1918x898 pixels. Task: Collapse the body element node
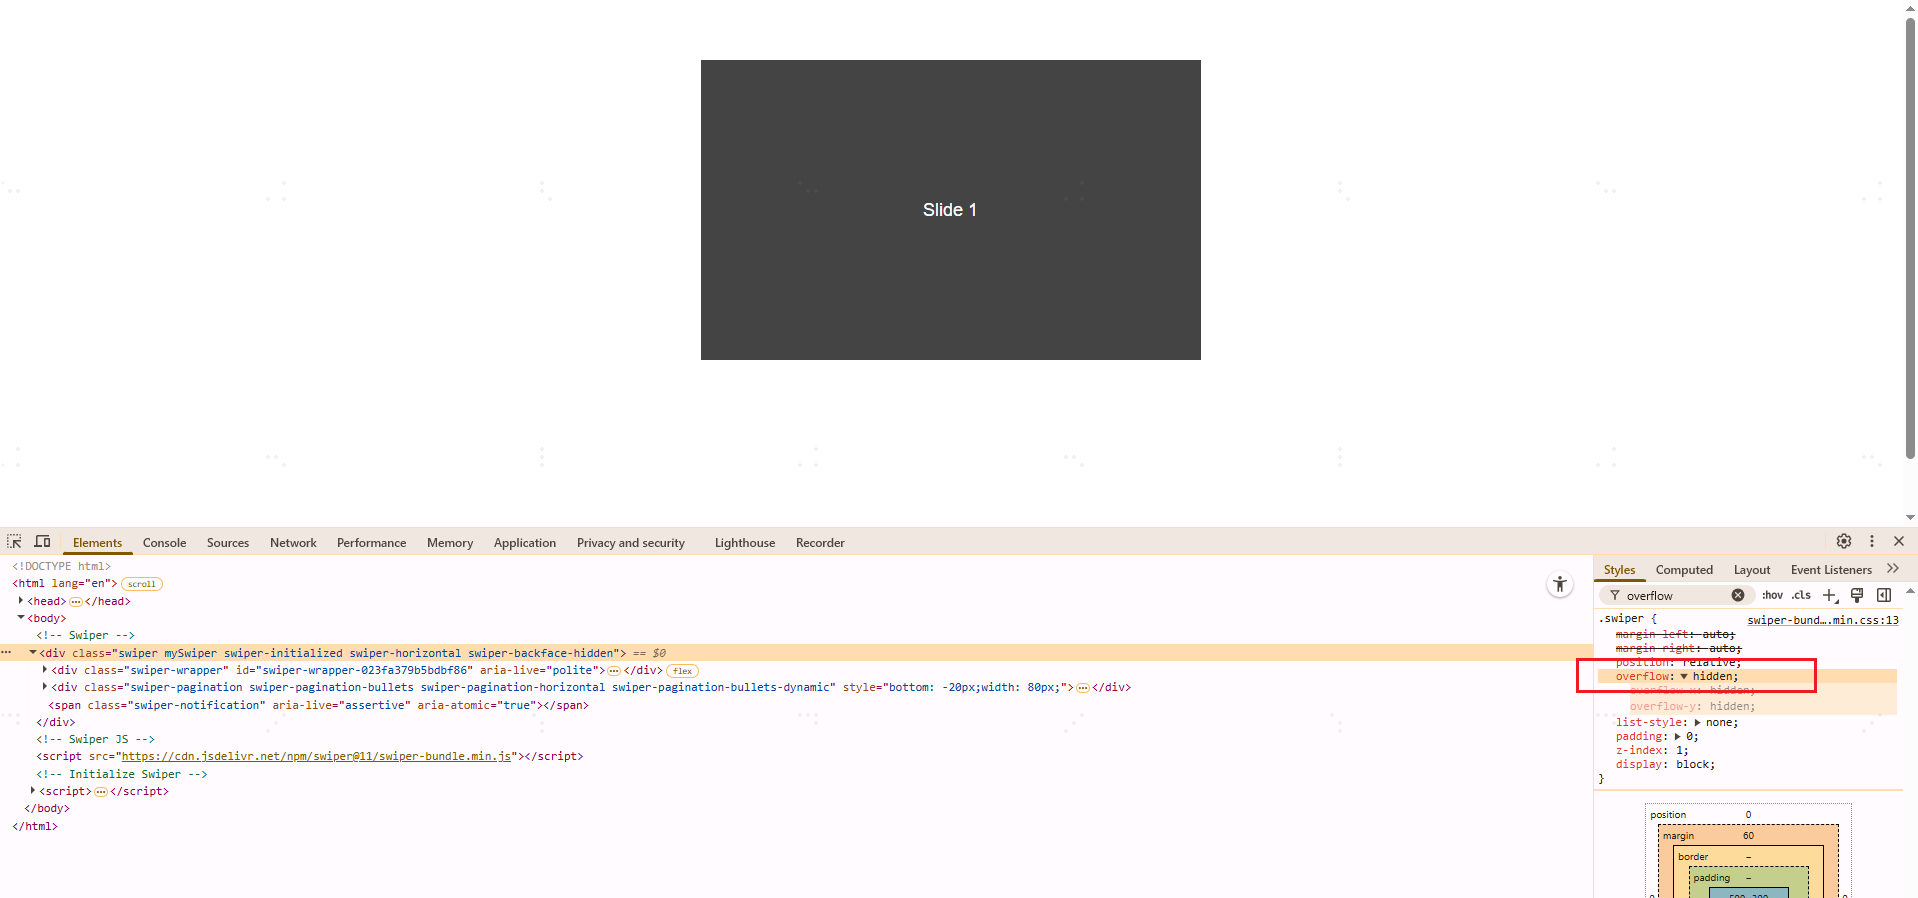coord(21,618)
